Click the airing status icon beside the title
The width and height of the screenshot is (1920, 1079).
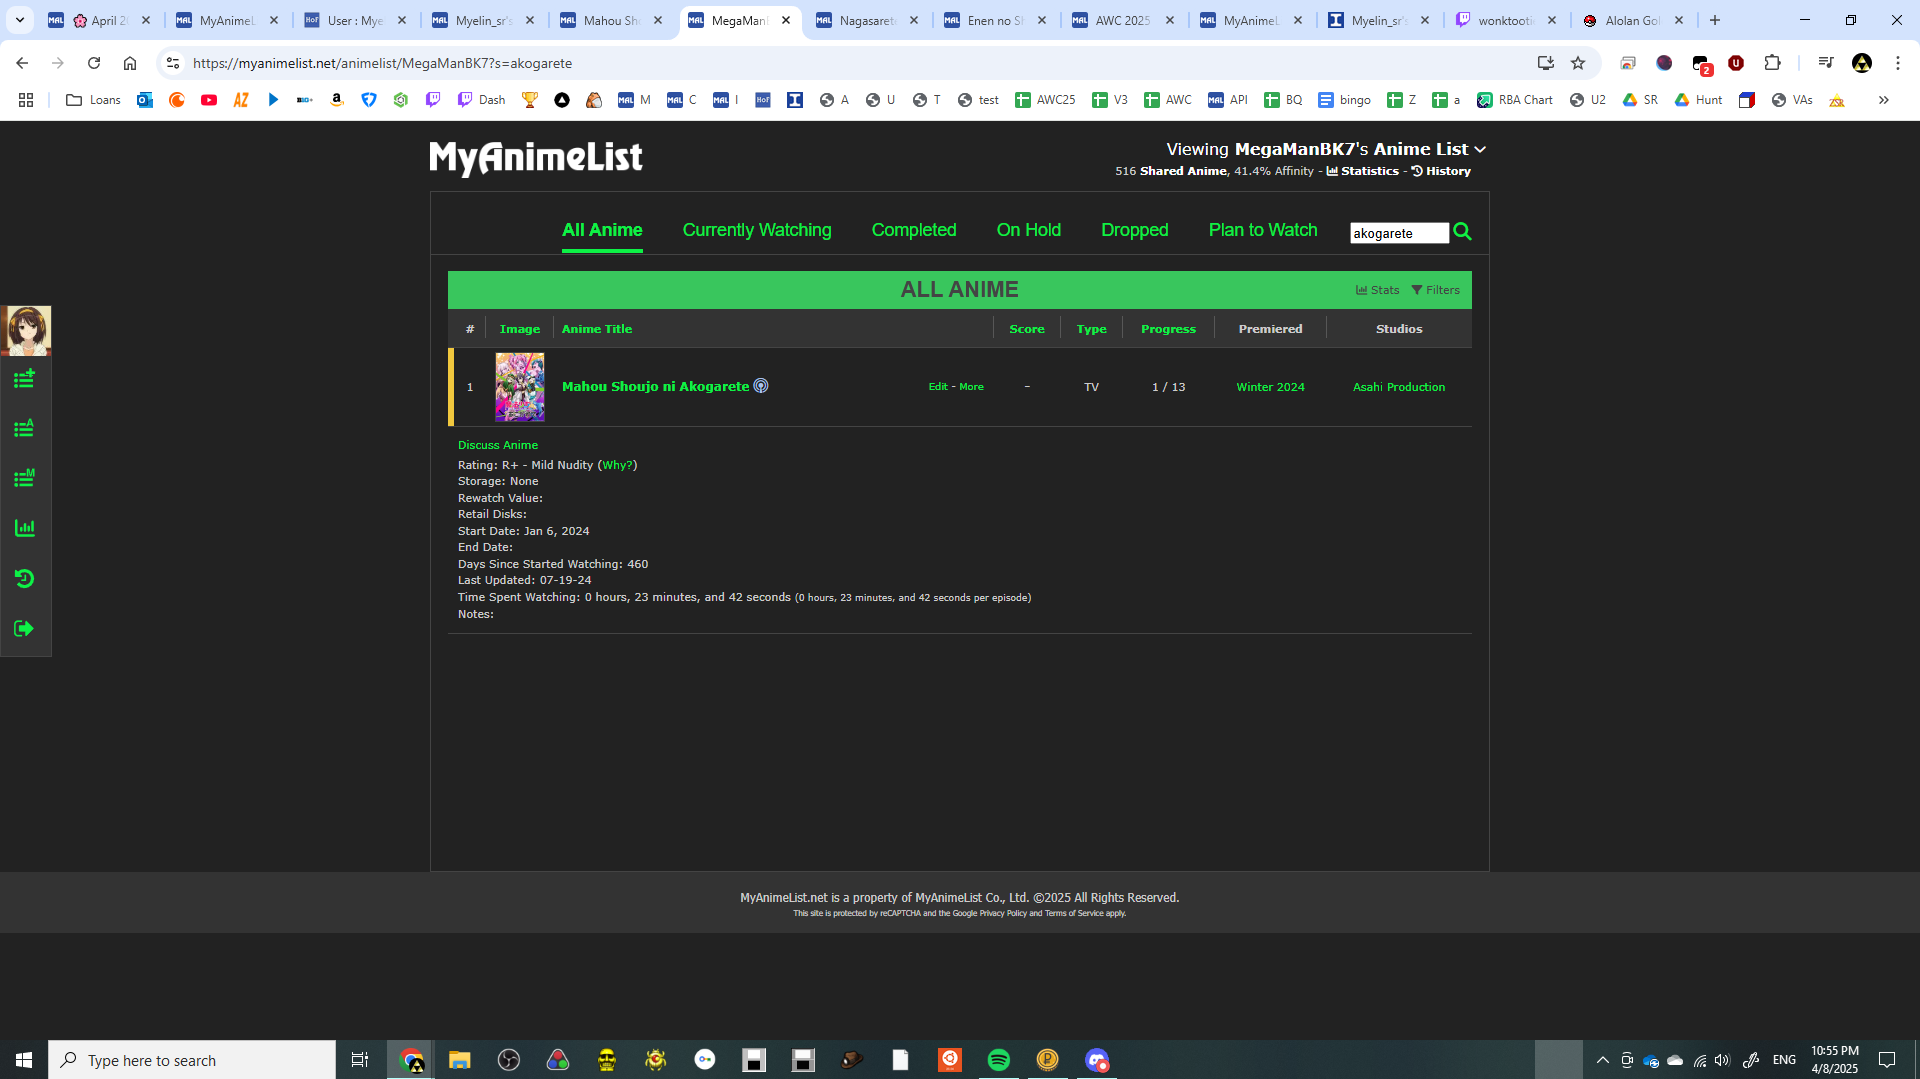(761, 386)
